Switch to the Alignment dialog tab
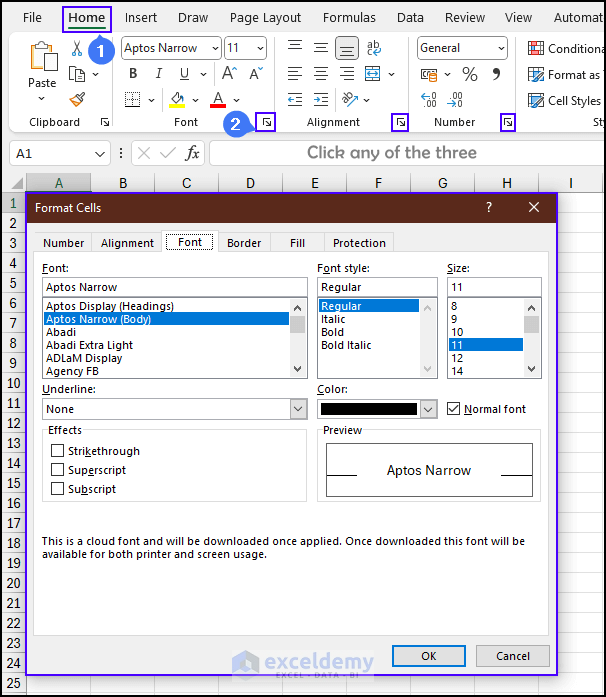Screen dimensions: 606x697 127,243
